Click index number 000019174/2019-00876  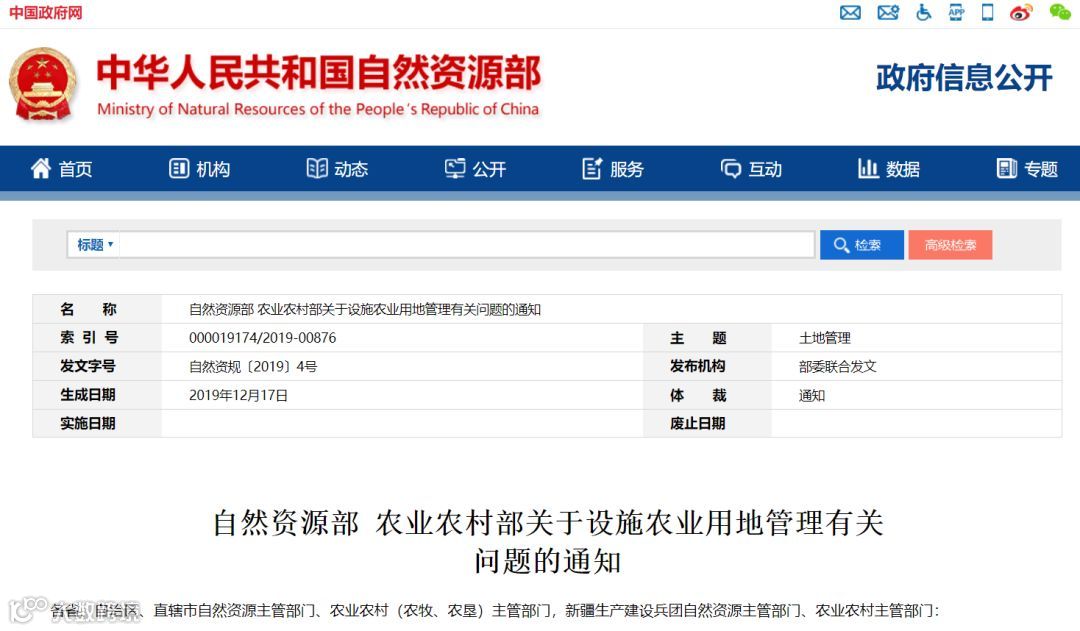pyautogui.click(x=262, y=338)
